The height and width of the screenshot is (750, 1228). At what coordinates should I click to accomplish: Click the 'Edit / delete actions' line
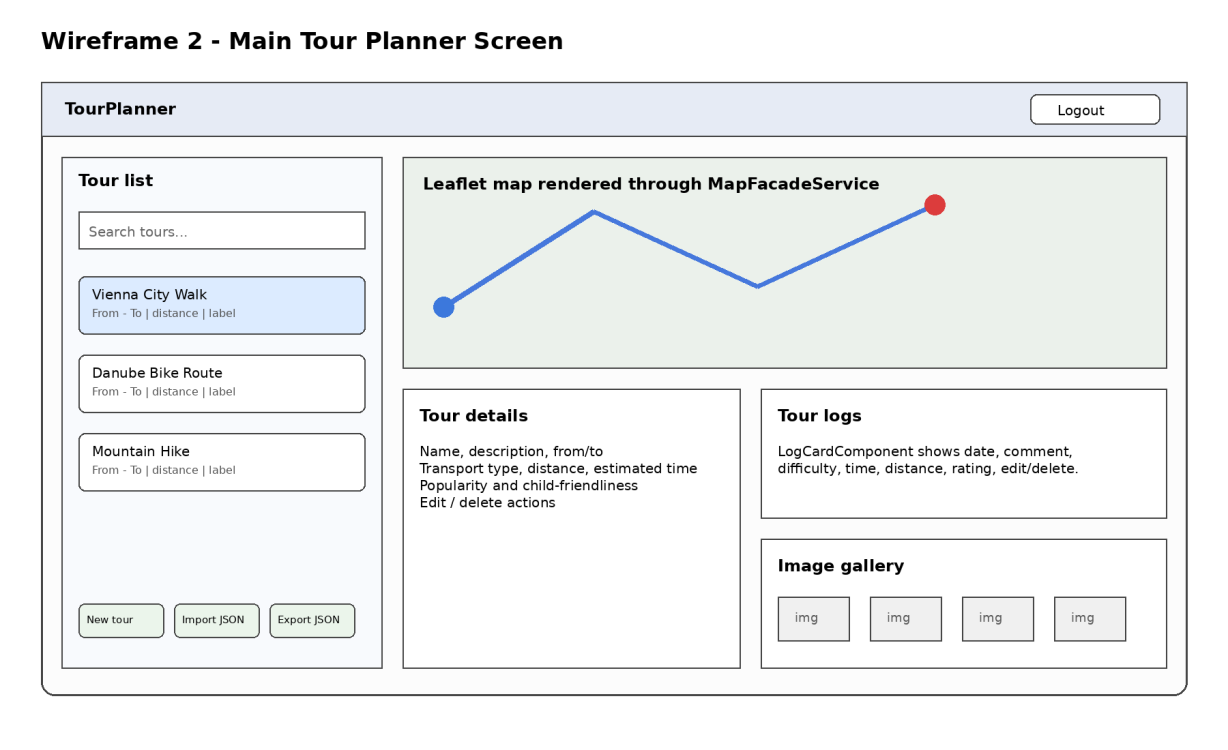click(488, 503)
